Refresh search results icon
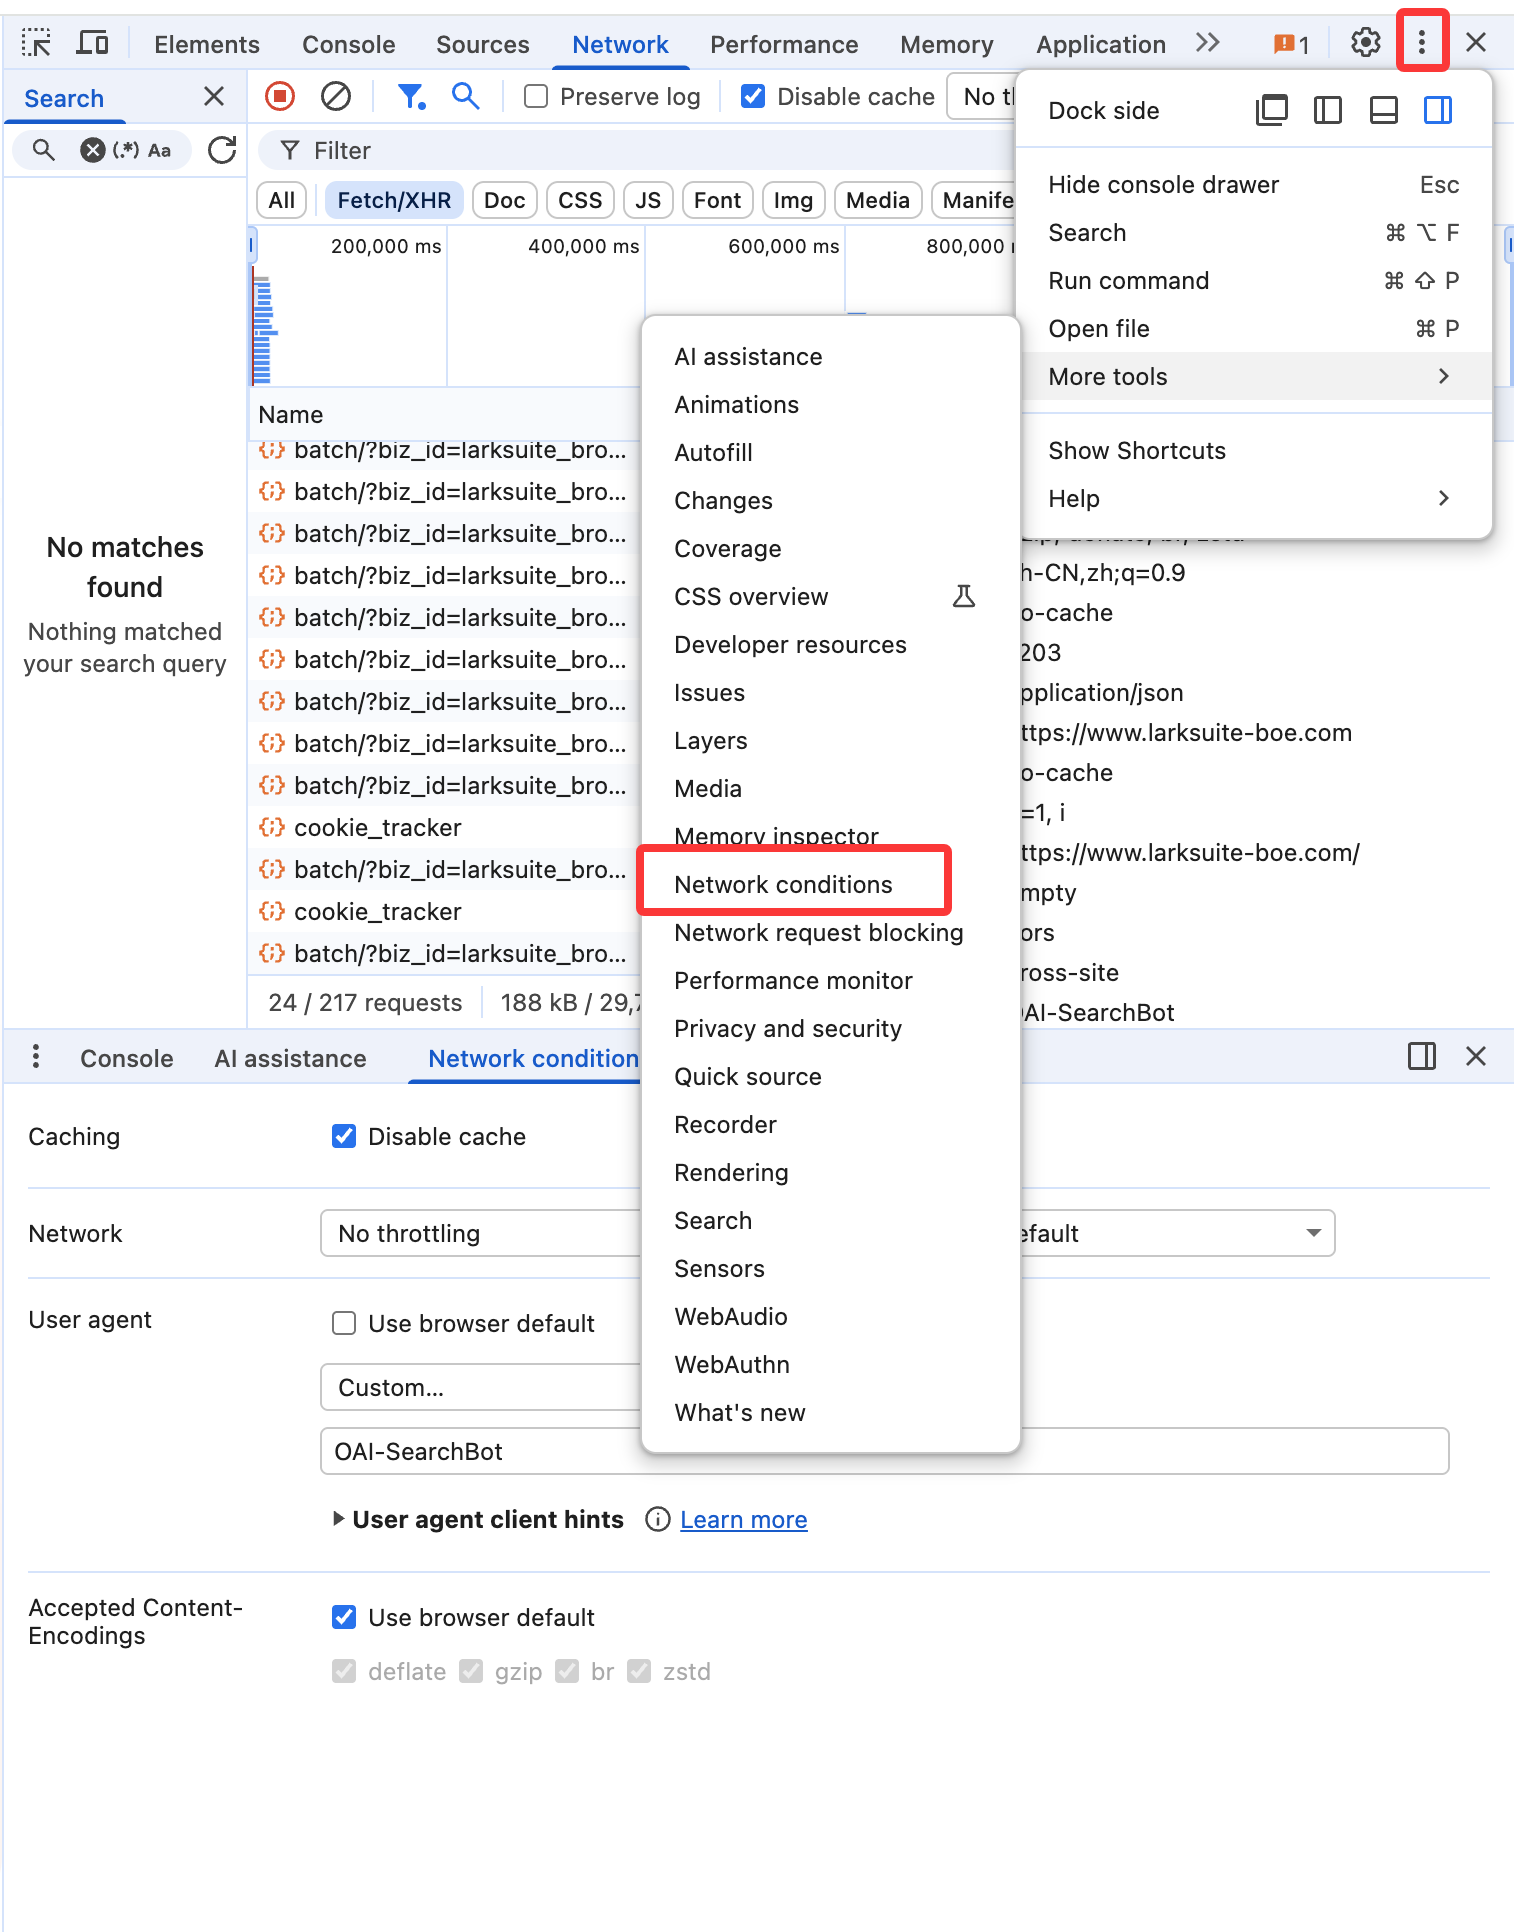 click(222, 150)
